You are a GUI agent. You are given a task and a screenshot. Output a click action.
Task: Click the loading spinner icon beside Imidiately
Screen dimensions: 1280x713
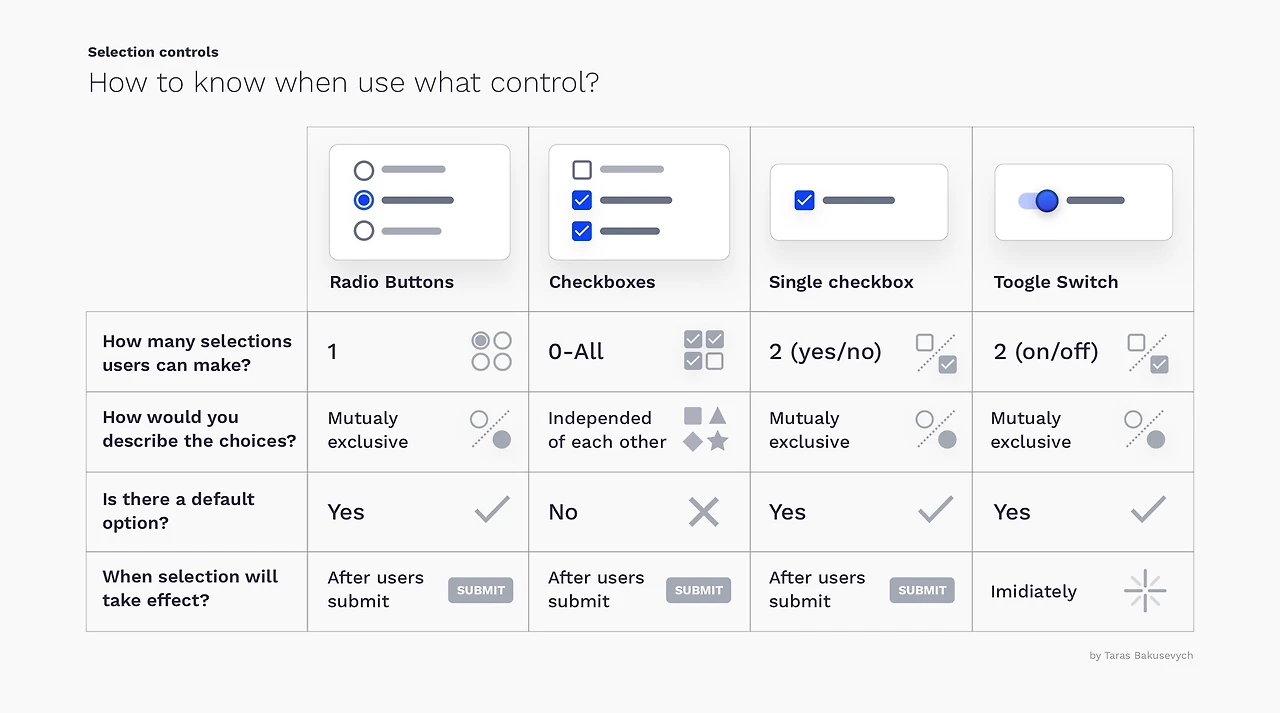(1145, 591)
